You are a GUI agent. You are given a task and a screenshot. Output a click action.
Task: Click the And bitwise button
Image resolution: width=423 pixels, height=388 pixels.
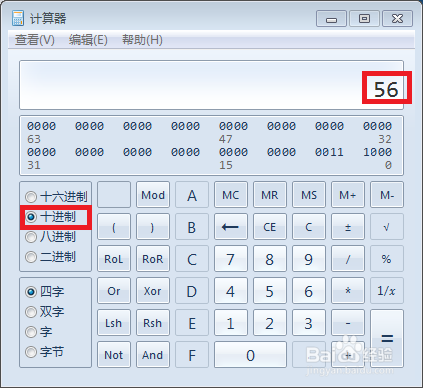(x=153, y=355)
